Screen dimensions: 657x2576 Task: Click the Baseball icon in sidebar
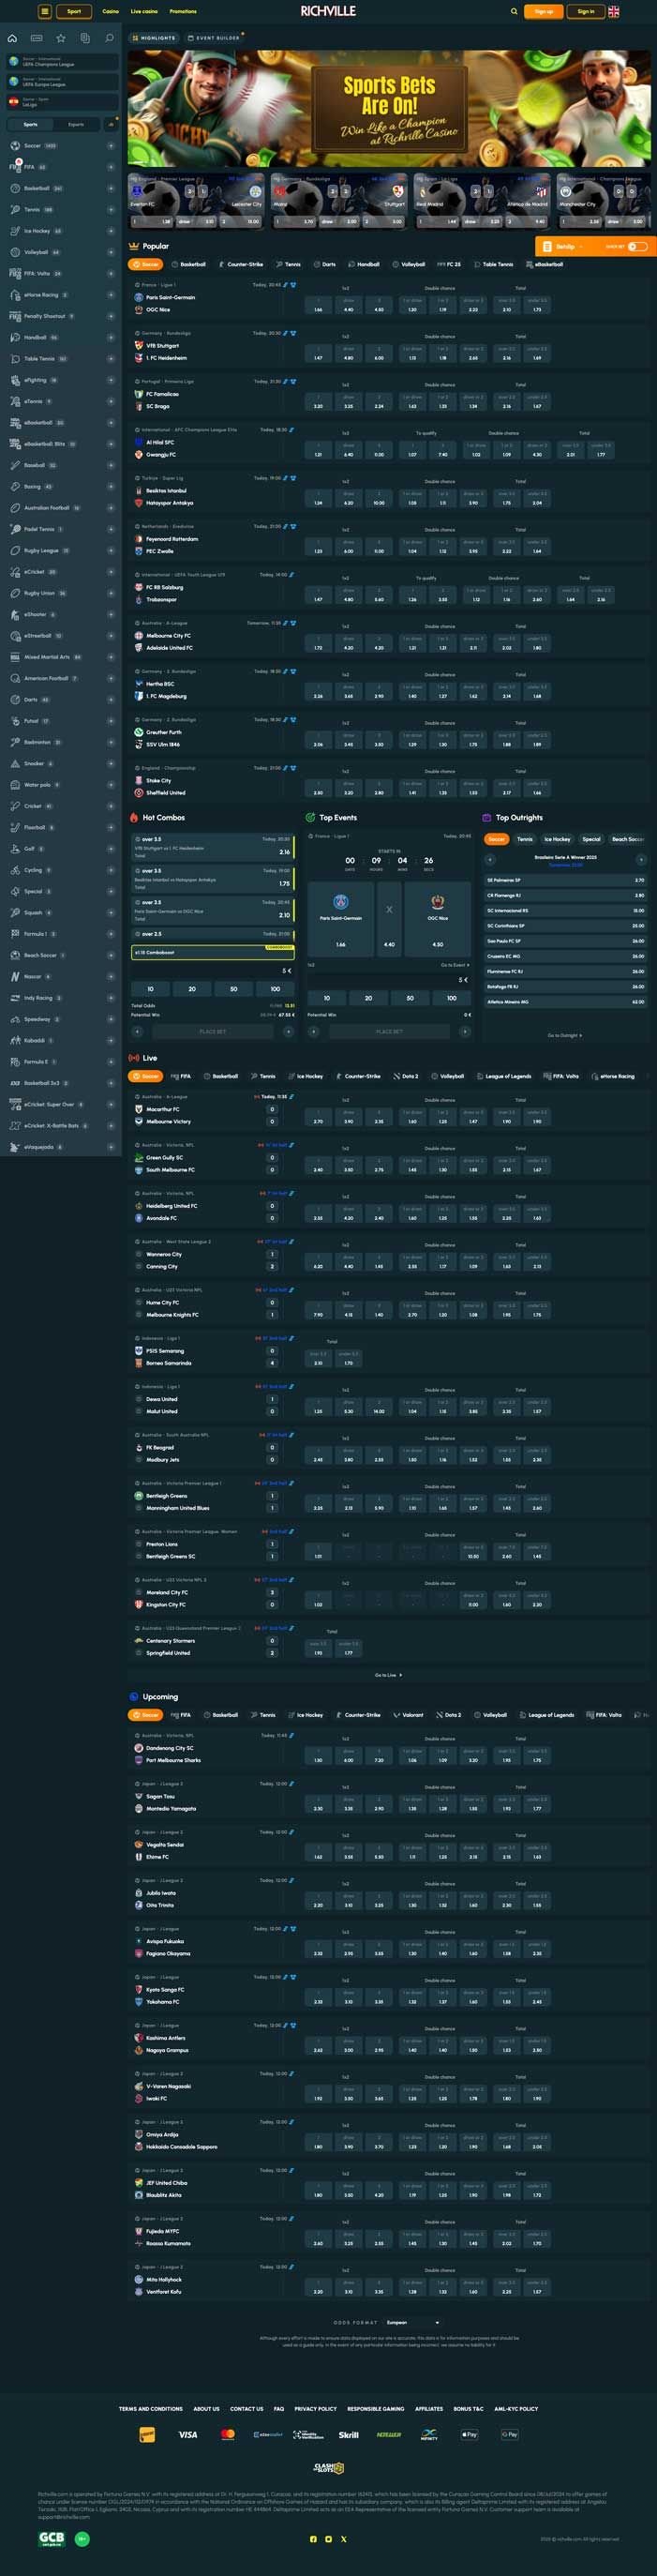15,465
